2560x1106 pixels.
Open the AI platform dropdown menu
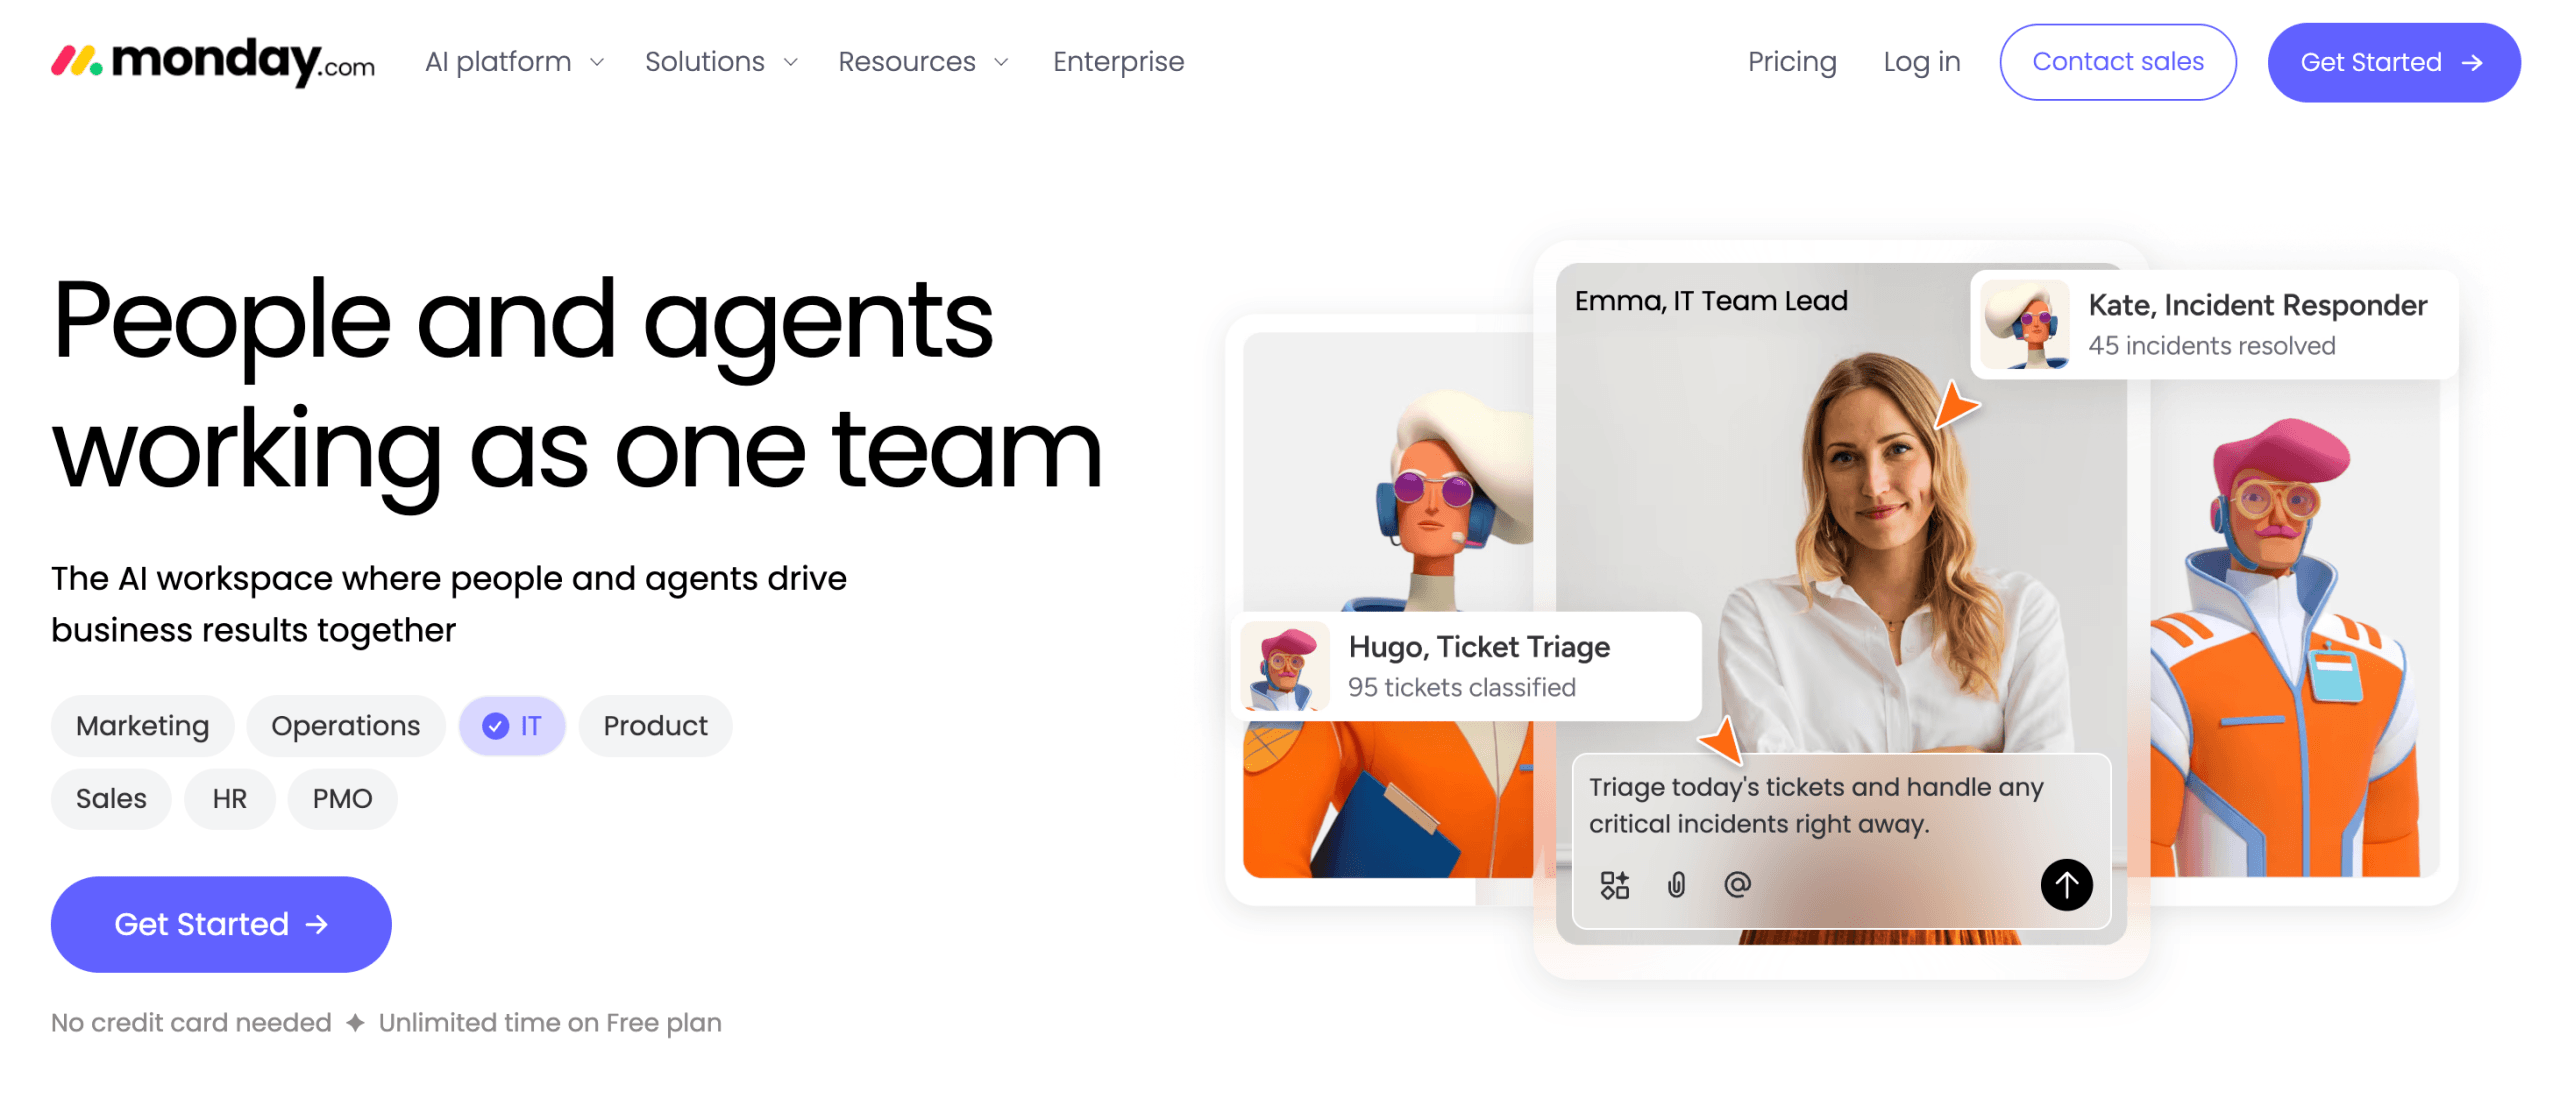514,62
